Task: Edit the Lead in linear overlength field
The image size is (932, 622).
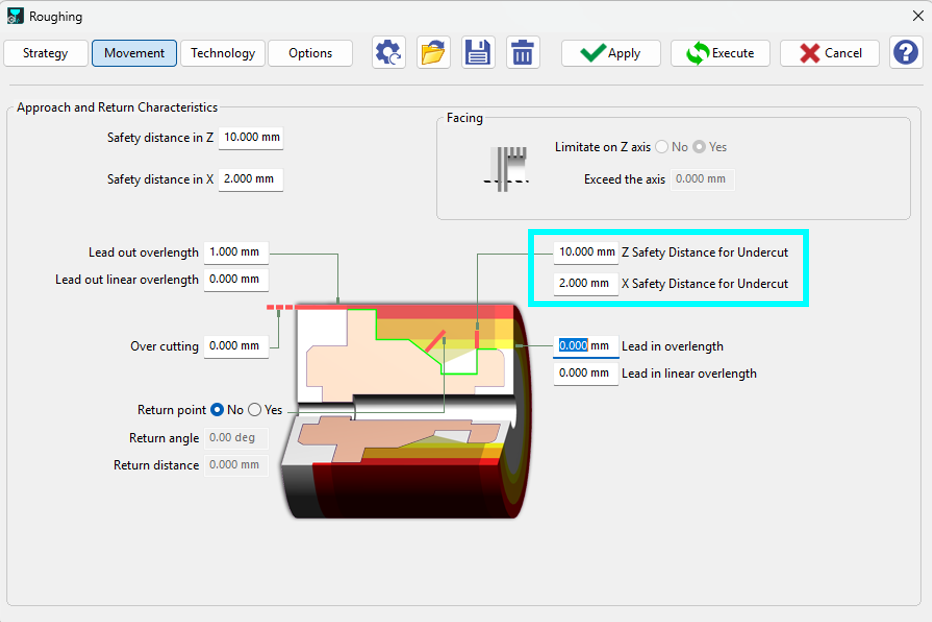Action: pos(586,373)
